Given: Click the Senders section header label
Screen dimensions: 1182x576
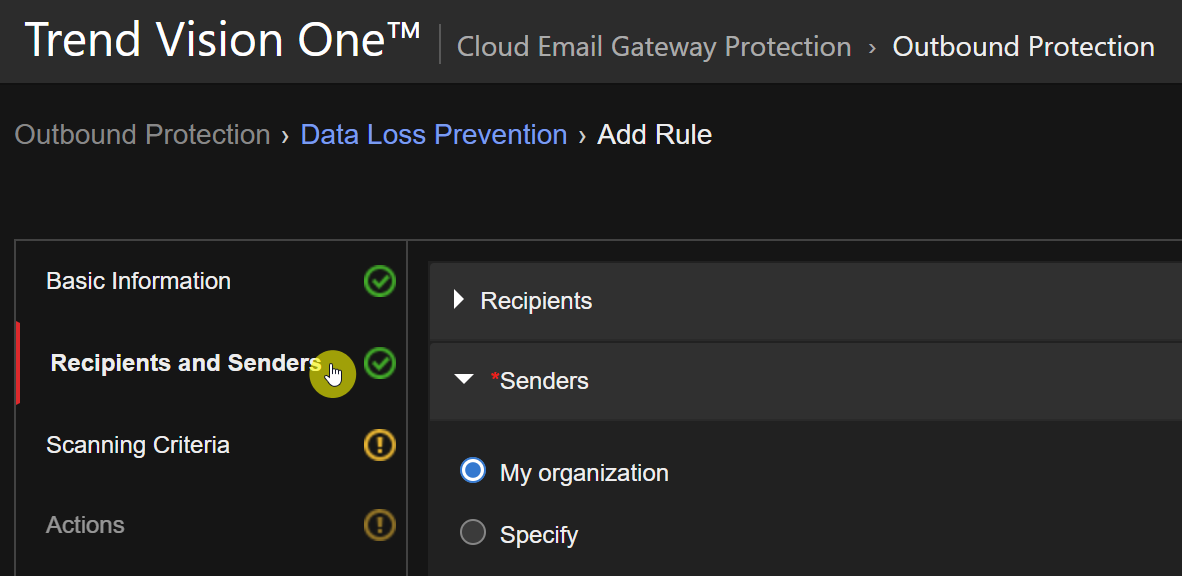Looking at the screenshot, I should (x=543, y=381).
